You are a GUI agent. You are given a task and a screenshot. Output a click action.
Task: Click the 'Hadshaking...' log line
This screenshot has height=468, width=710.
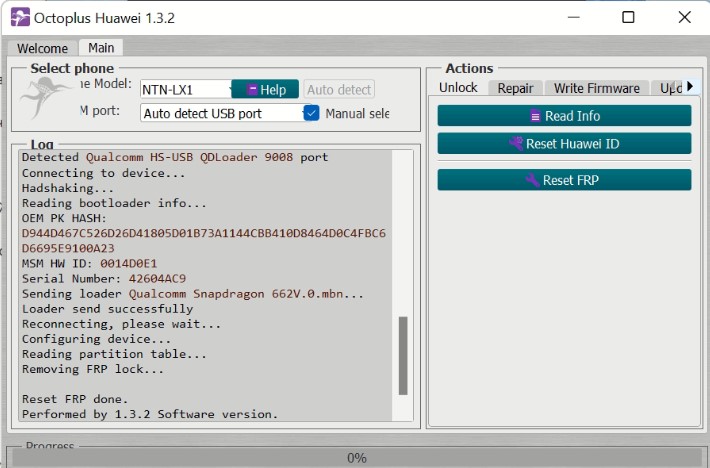coord(67,188)
